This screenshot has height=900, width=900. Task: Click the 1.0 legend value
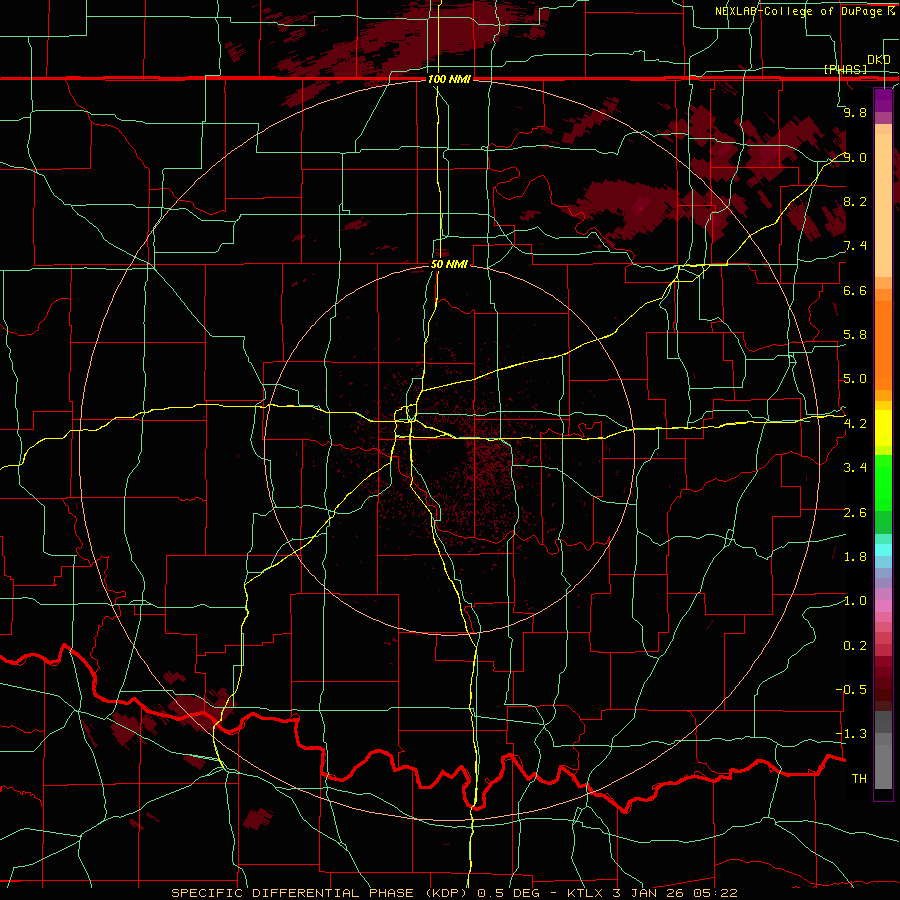[855, 601]
